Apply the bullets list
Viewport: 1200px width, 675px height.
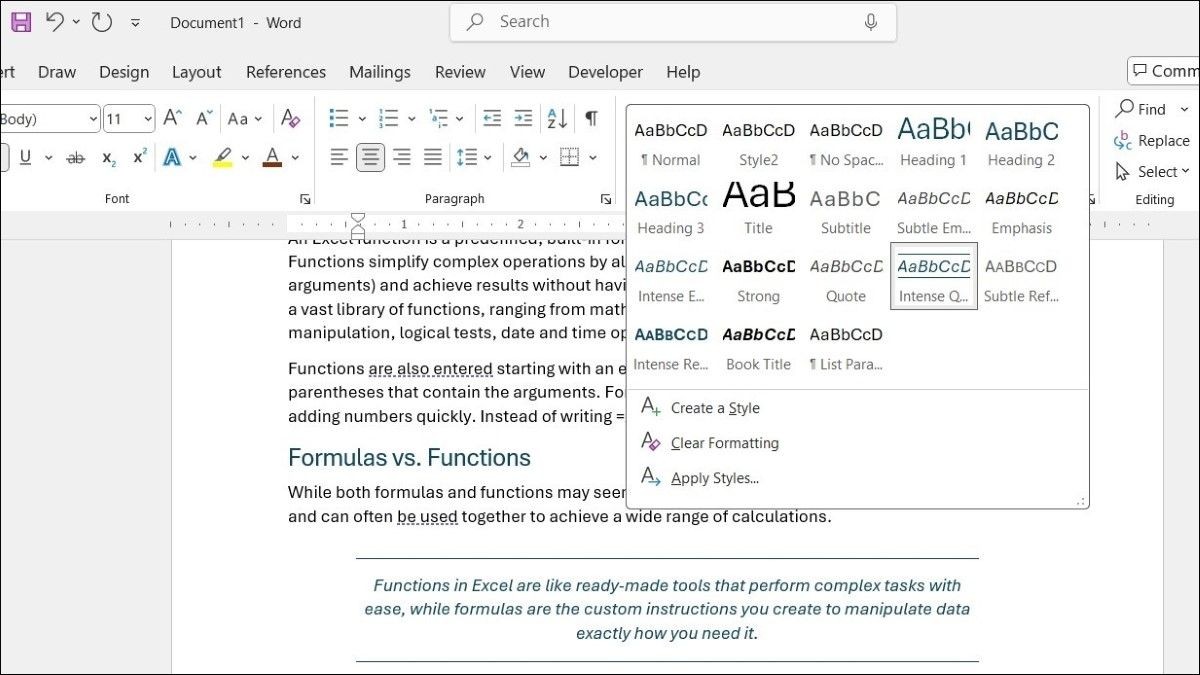click(x=339, y=118)
